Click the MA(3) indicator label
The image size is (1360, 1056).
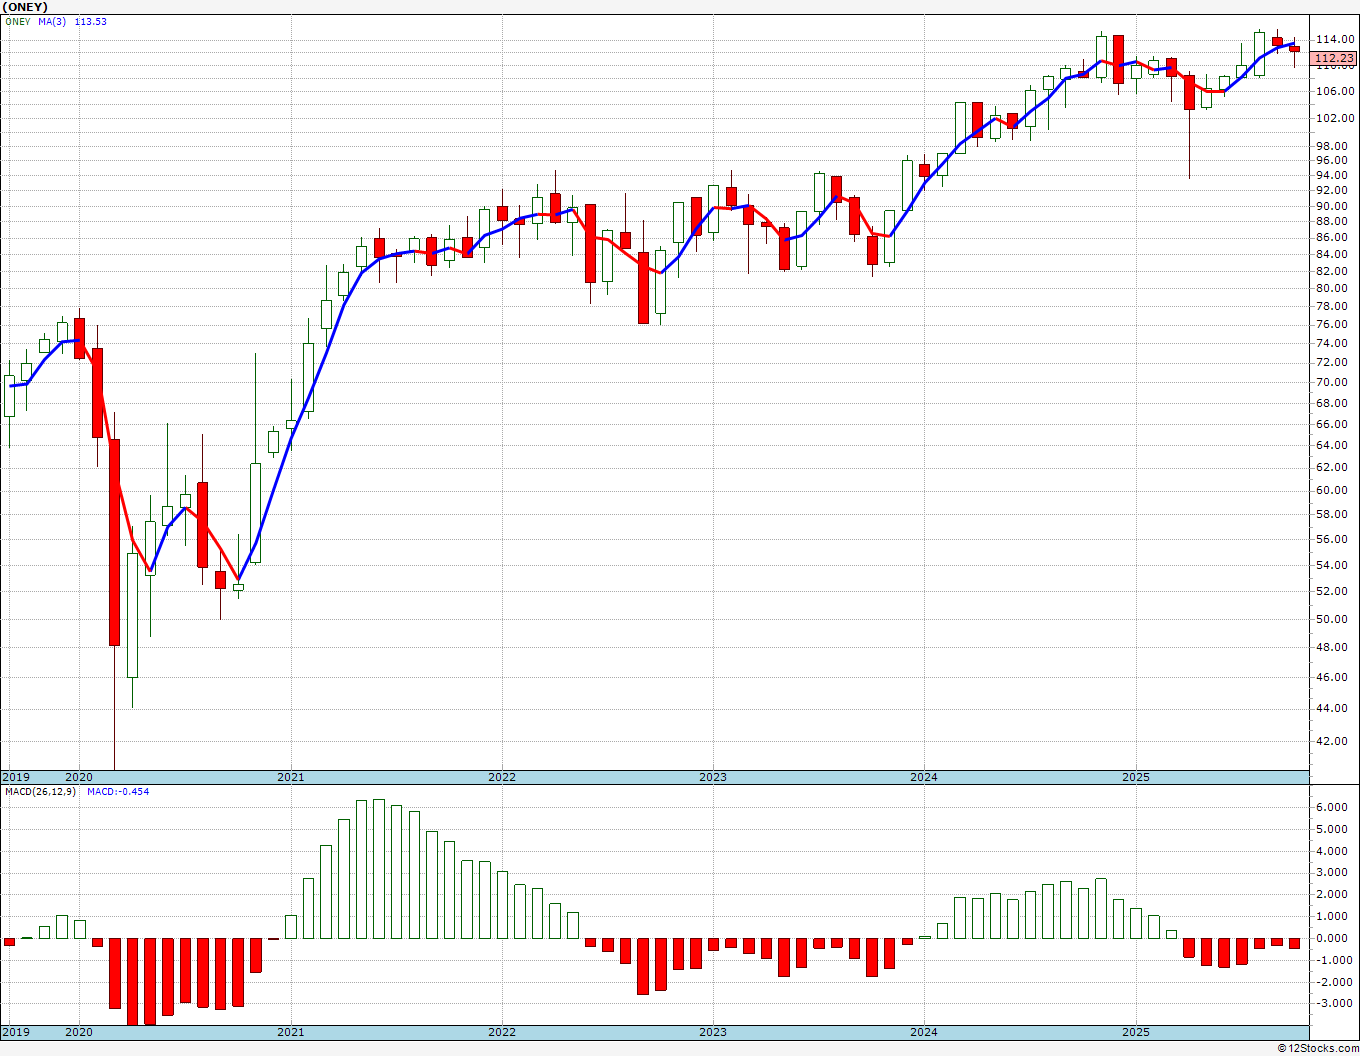pyautogui.click(x=53, y=21)
